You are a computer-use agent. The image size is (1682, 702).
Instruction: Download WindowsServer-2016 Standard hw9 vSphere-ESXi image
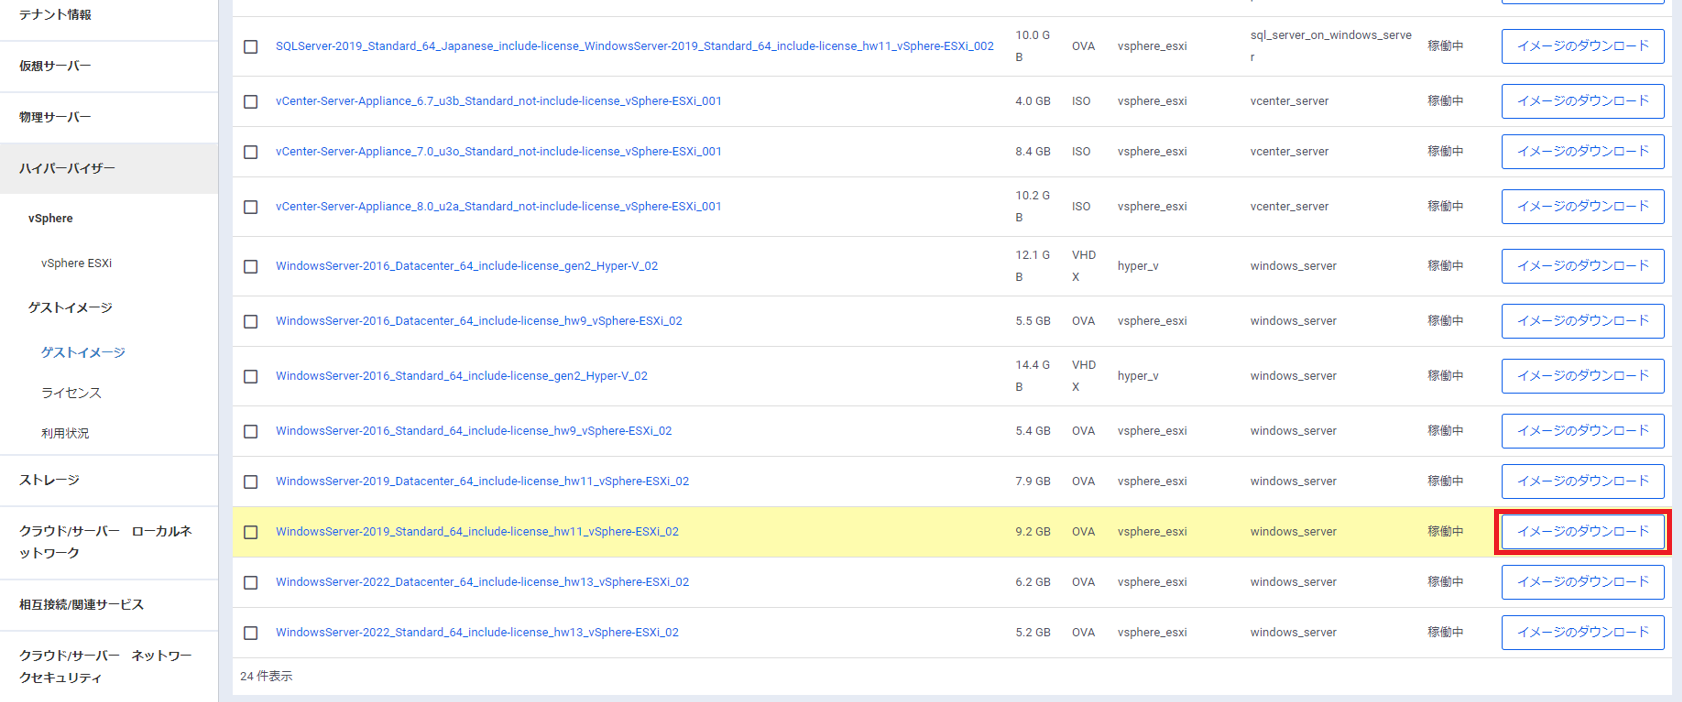1582,431
